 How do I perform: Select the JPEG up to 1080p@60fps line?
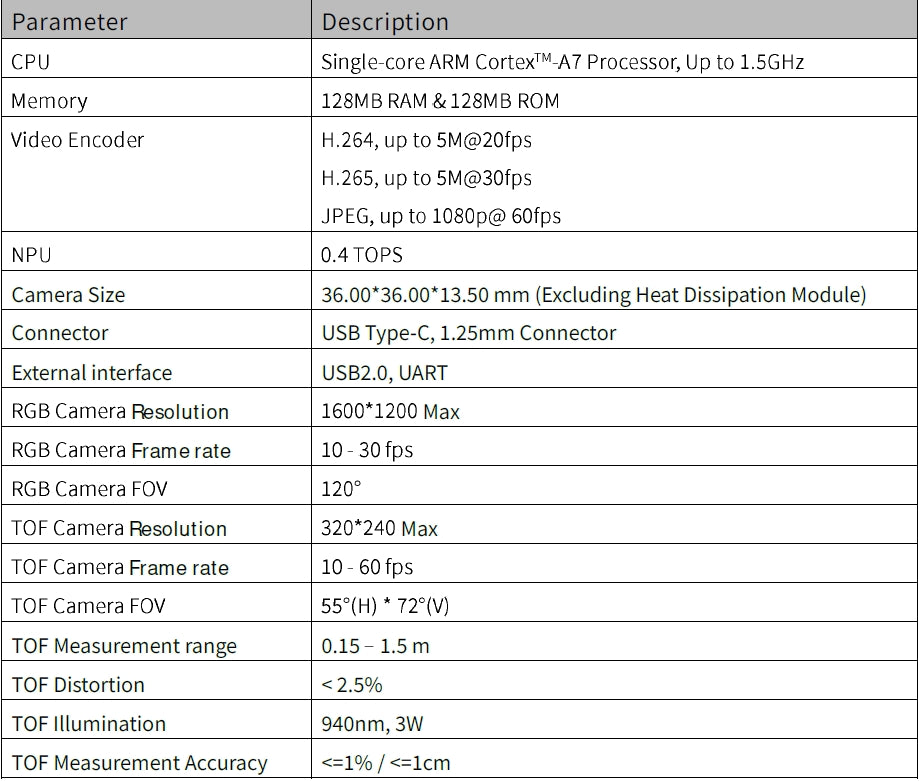click(x=440, y=216)
